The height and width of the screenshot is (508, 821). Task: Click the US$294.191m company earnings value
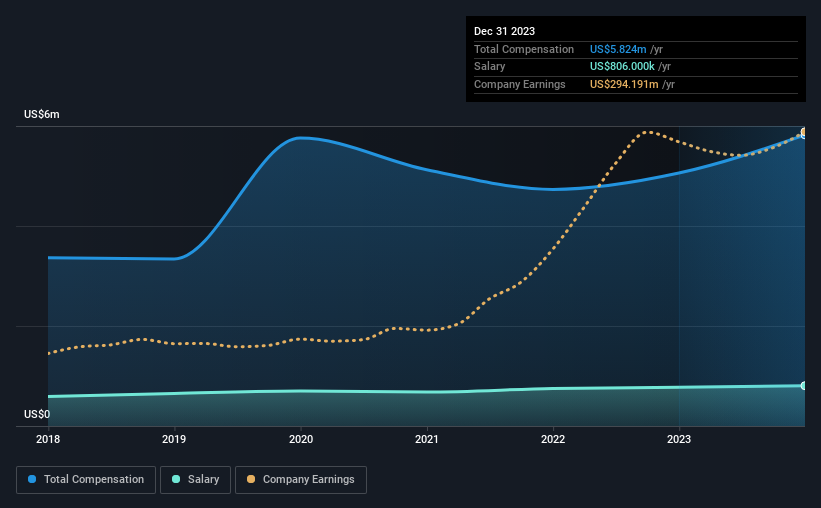[x=624, y=84]
